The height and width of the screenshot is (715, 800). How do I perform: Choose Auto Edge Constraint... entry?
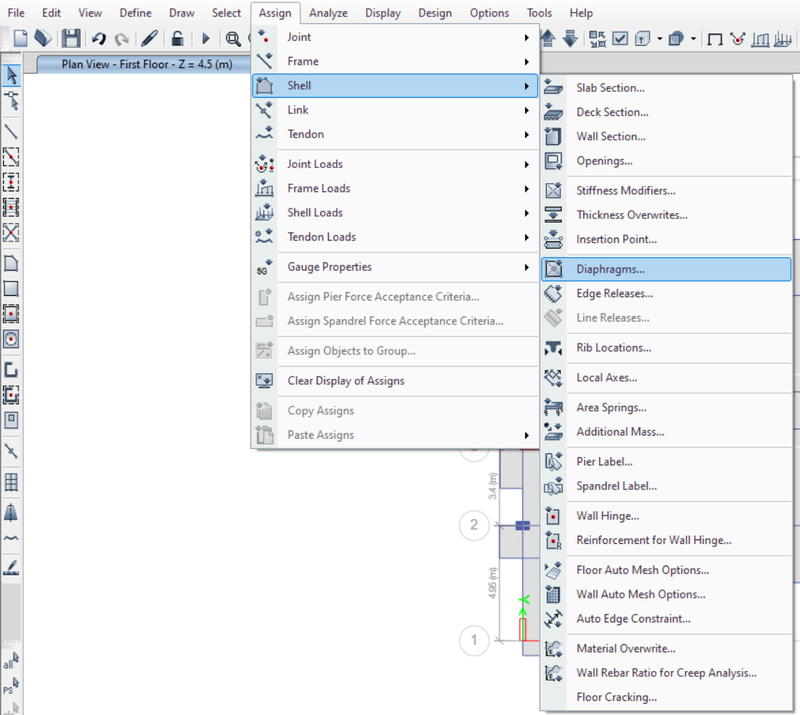633,619
